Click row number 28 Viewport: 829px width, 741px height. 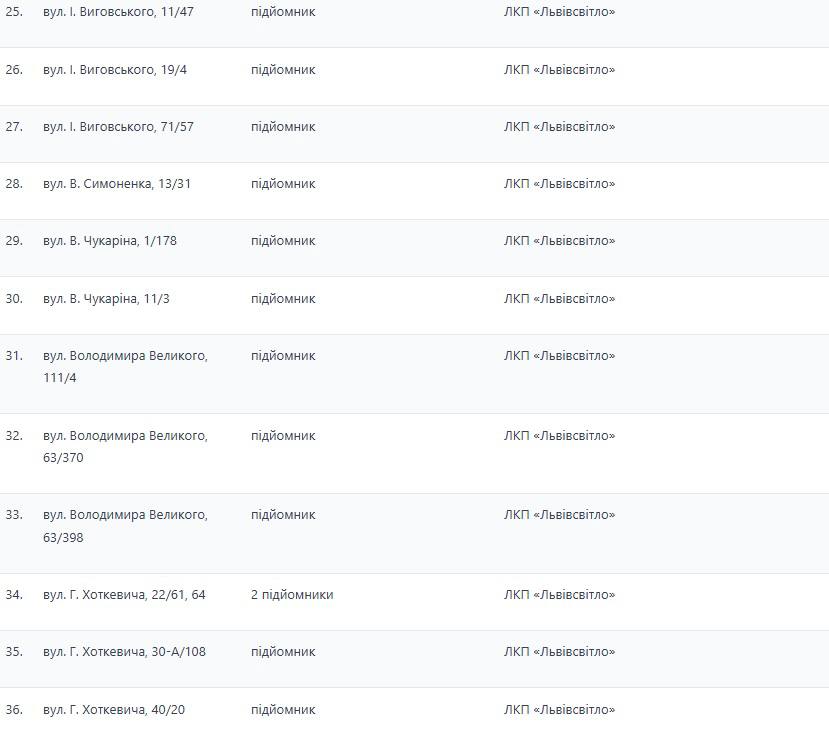[x=14, y=184]
